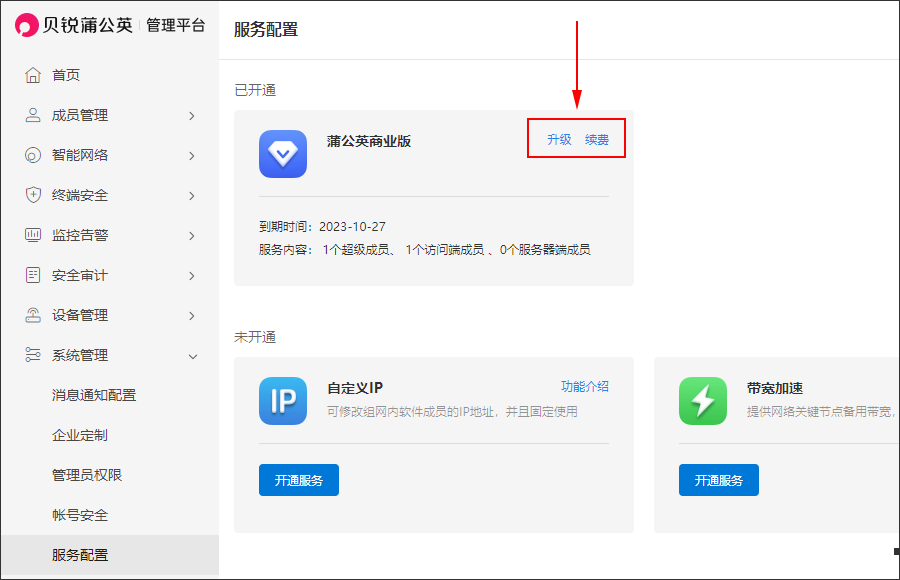Click the sliders icon for 系统管理
Screen dimensions: 900x580
coord(33,355)
